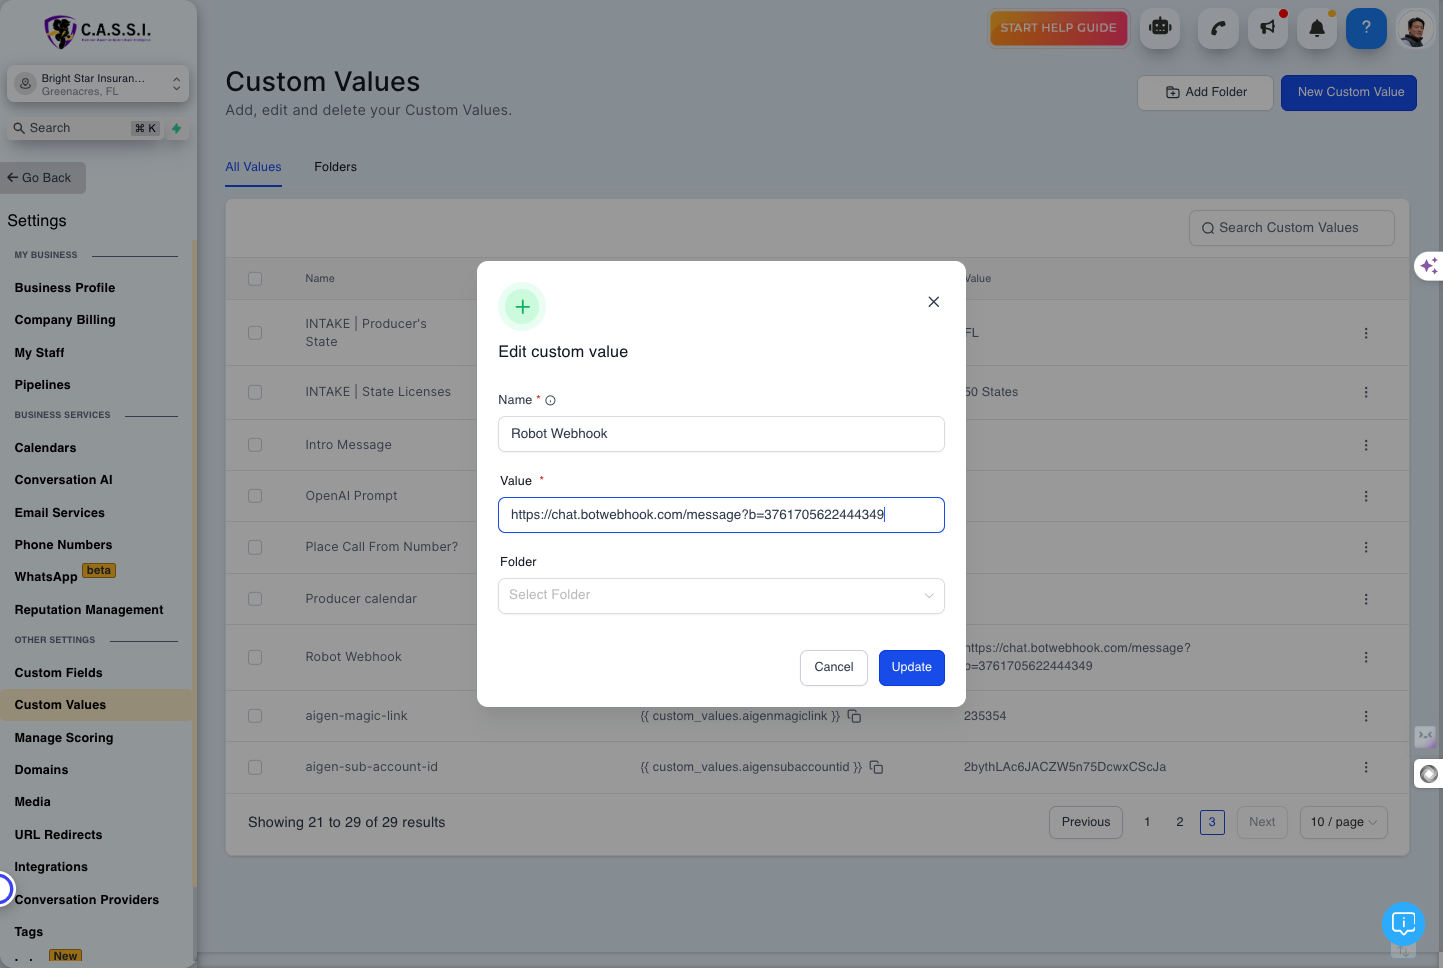Switch to the Folders tab
Image resolution: width=1443 pixels, height=968 pixels.
(335, 167)
